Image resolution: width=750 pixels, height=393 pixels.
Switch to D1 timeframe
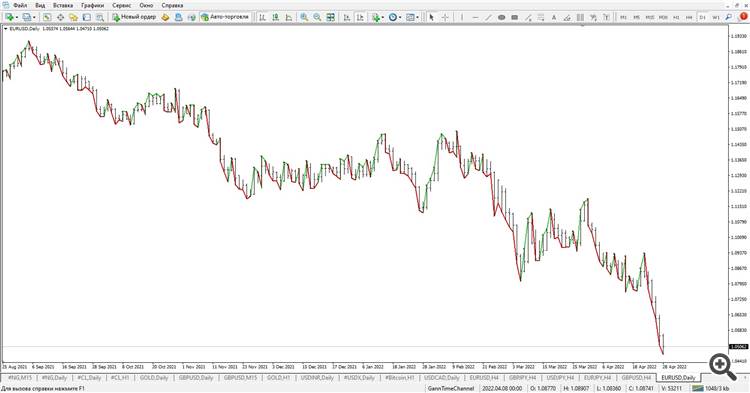[x=702, y=17]
